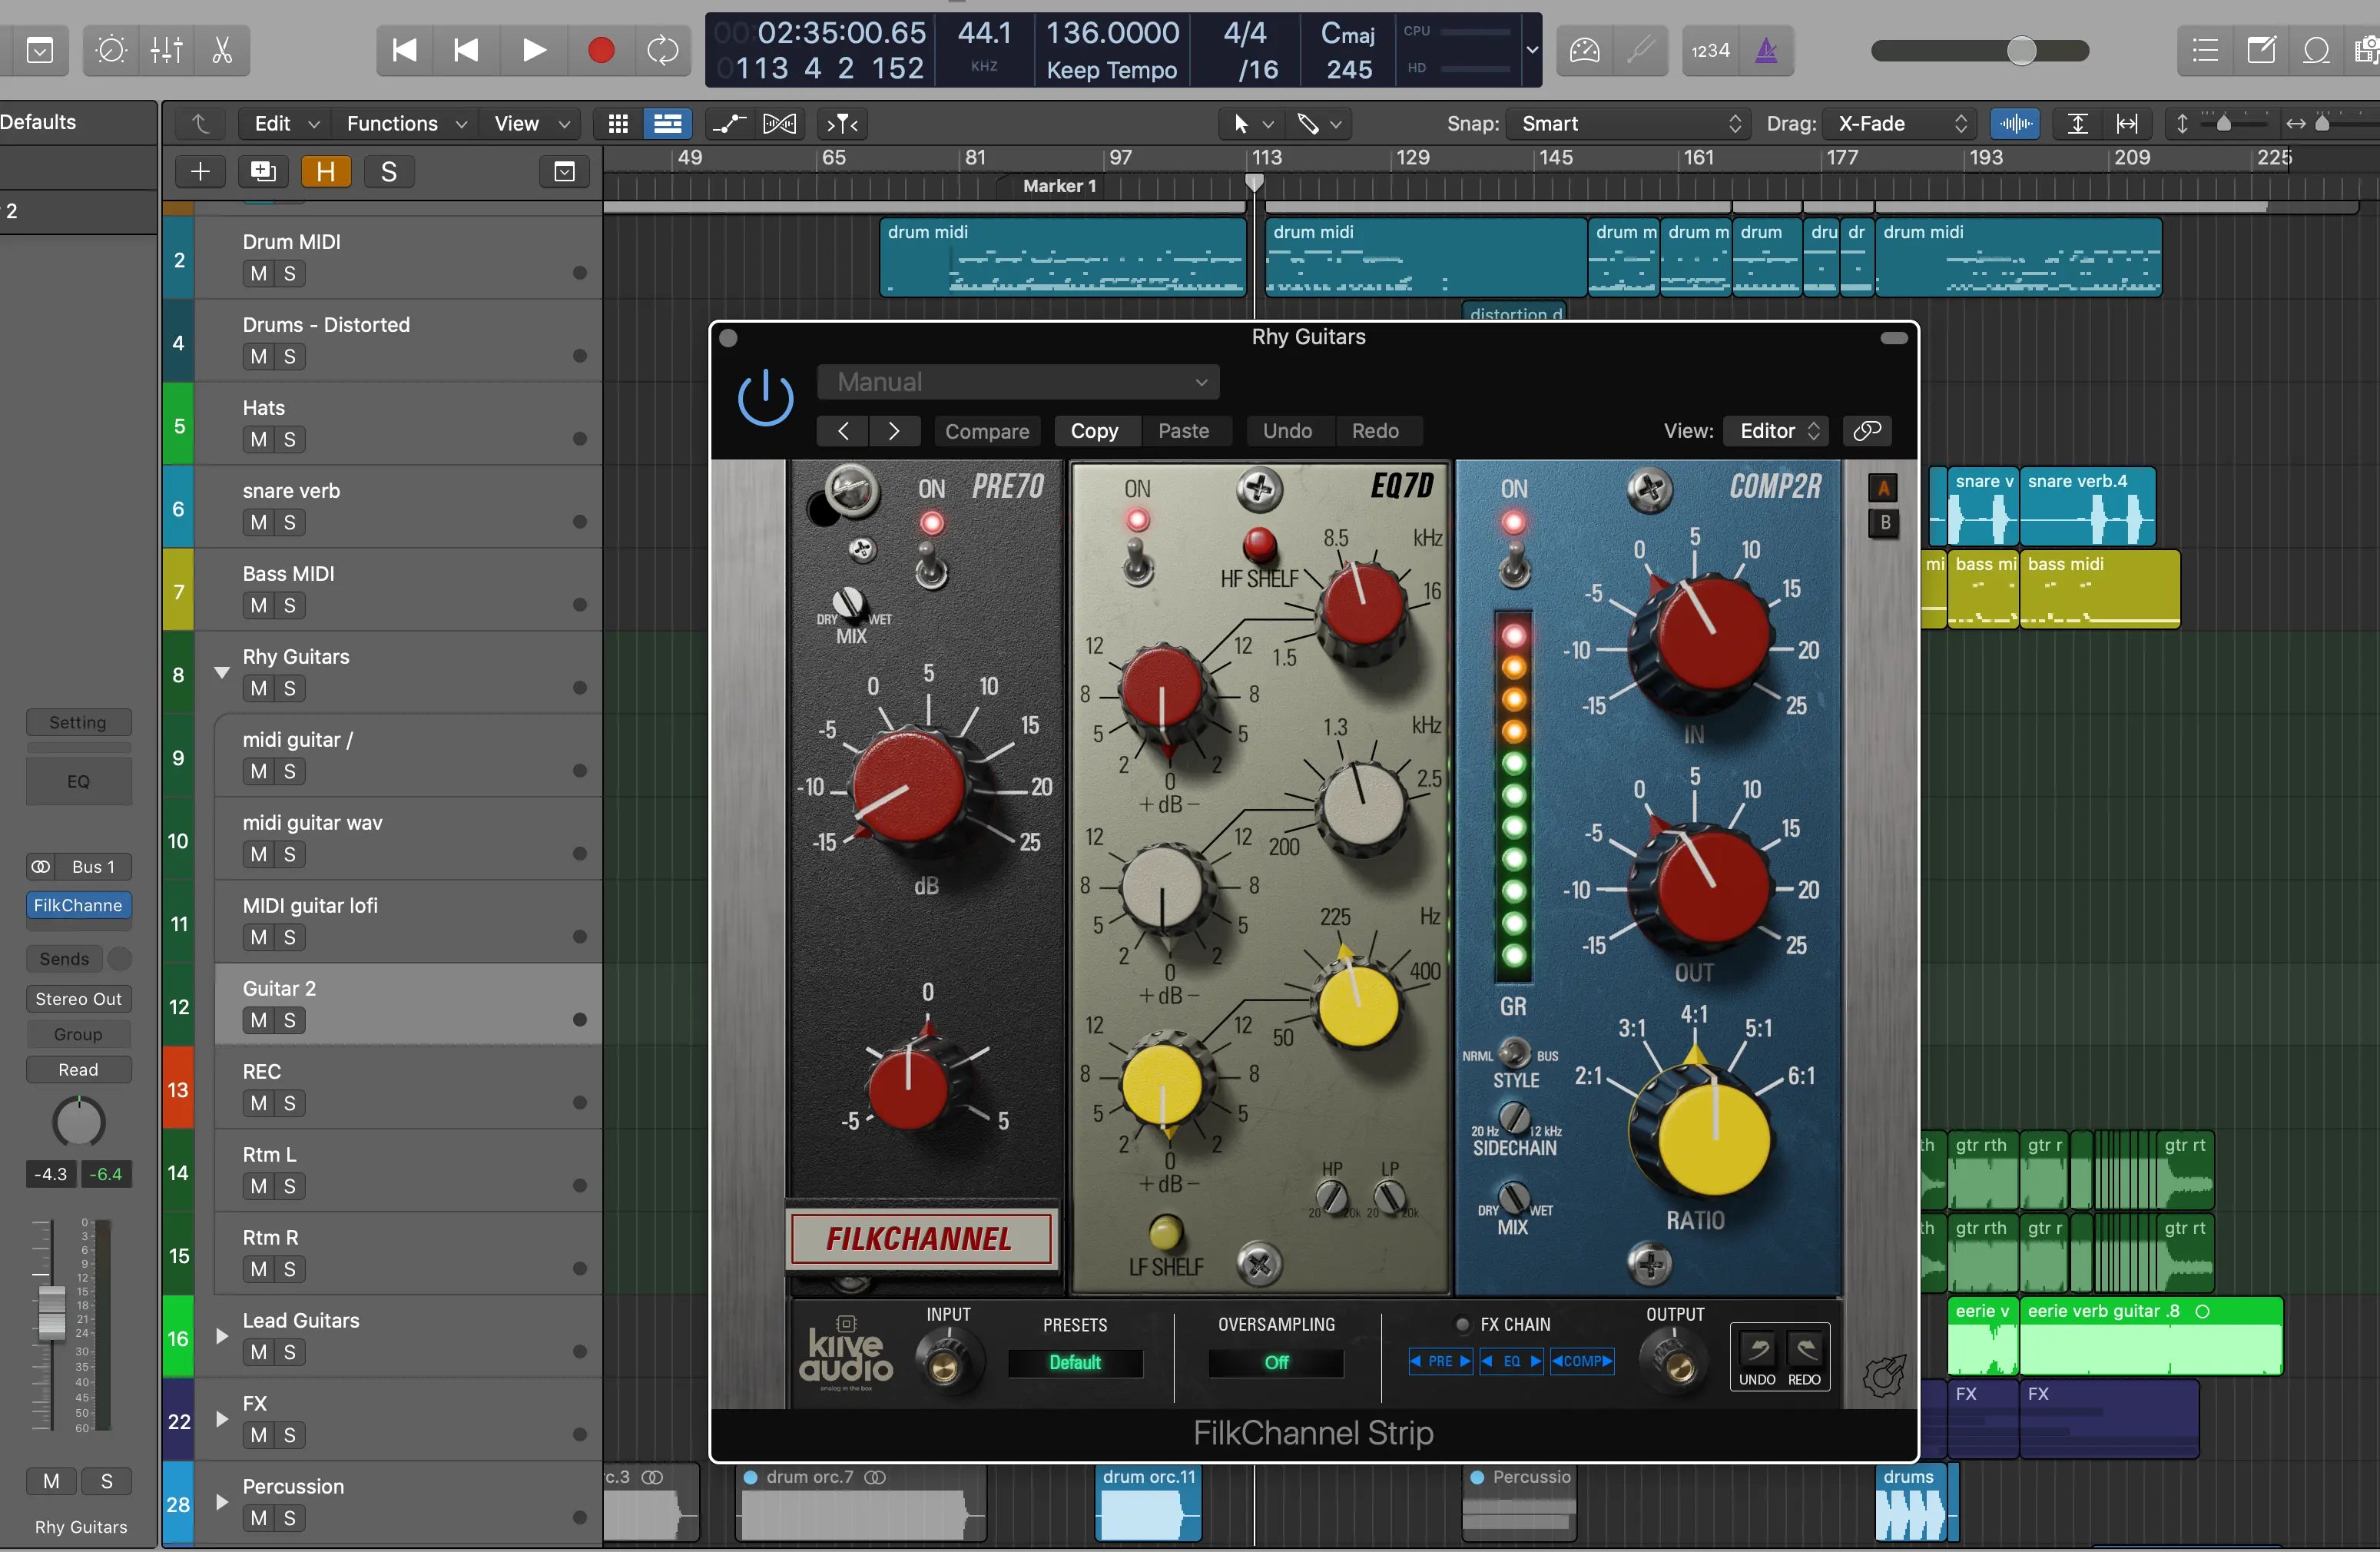Image resolution: width=2380 pixels, height=1552 pixels.
Task: Expand the Lead Guitars track folder
Action: coord(222,1336)
